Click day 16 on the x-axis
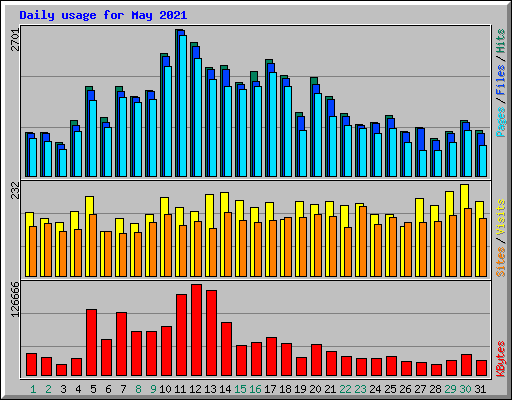The image size is (512, 400). (255, 389)
